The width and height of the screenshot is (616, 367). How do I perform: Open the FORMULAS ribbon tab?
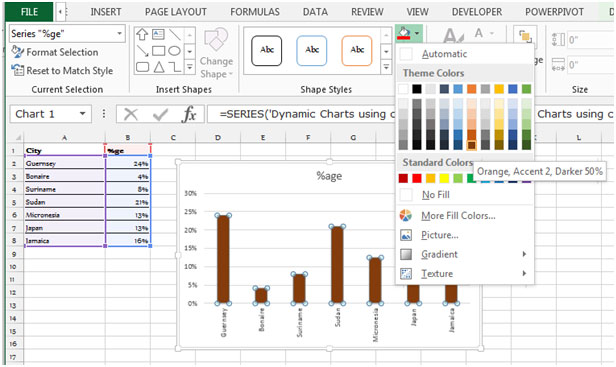255,12
